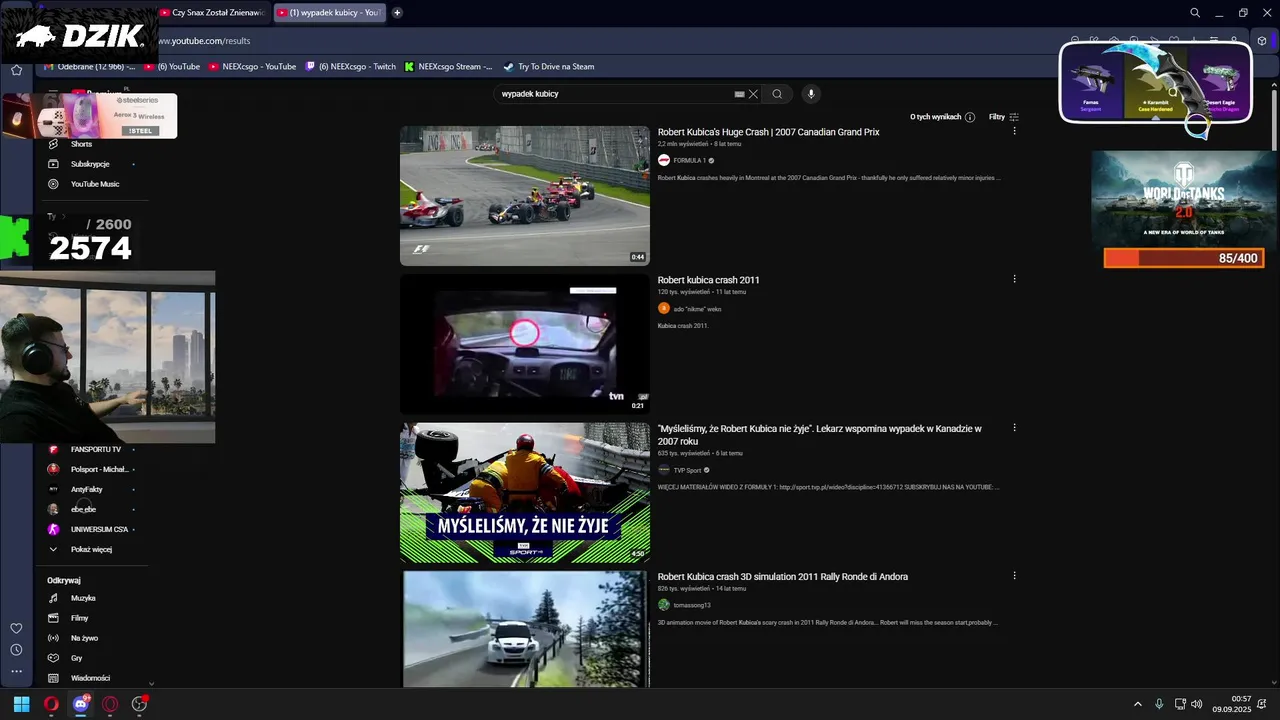
Task: Open Opera sidebar heart icon
Action: coord(16,628)
